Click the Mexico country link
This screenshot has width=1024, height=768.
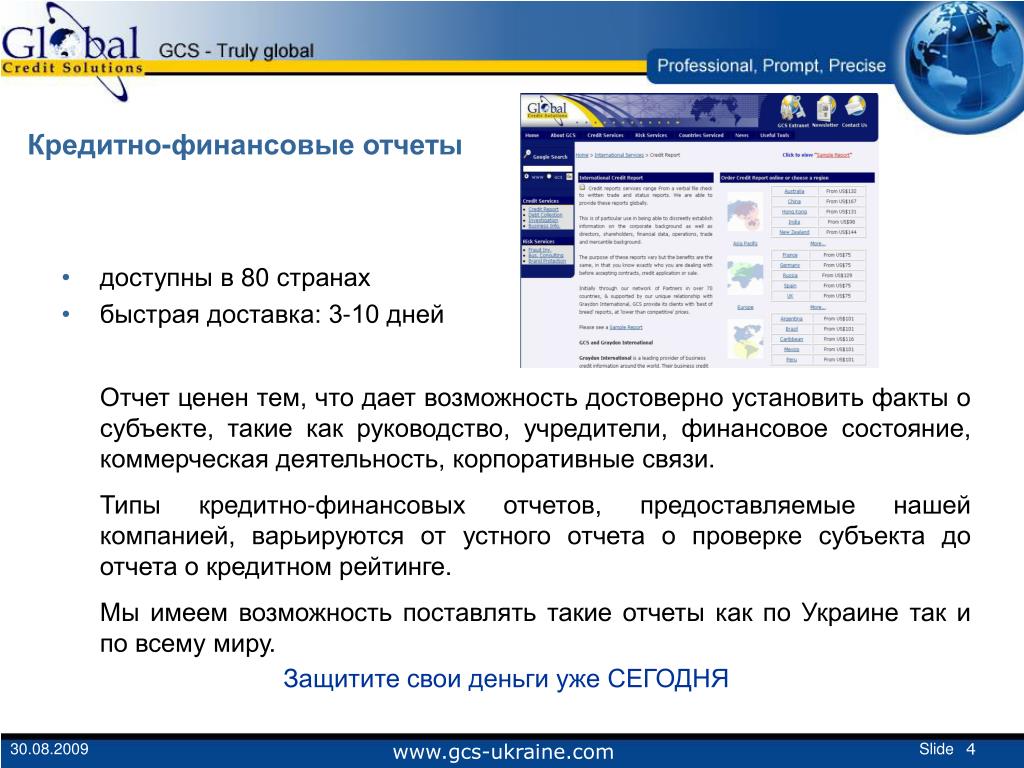[792, 349]
